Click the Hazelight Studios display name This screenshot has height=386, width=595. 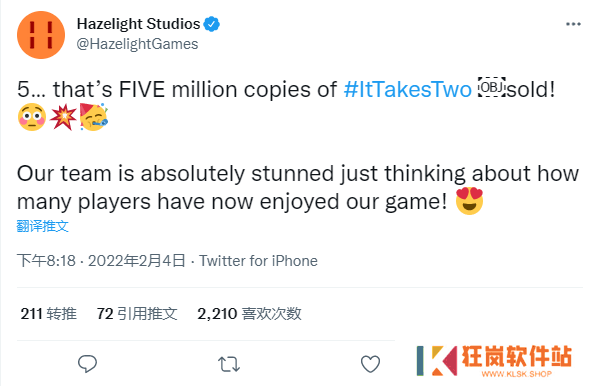click(x=139, y=24)
